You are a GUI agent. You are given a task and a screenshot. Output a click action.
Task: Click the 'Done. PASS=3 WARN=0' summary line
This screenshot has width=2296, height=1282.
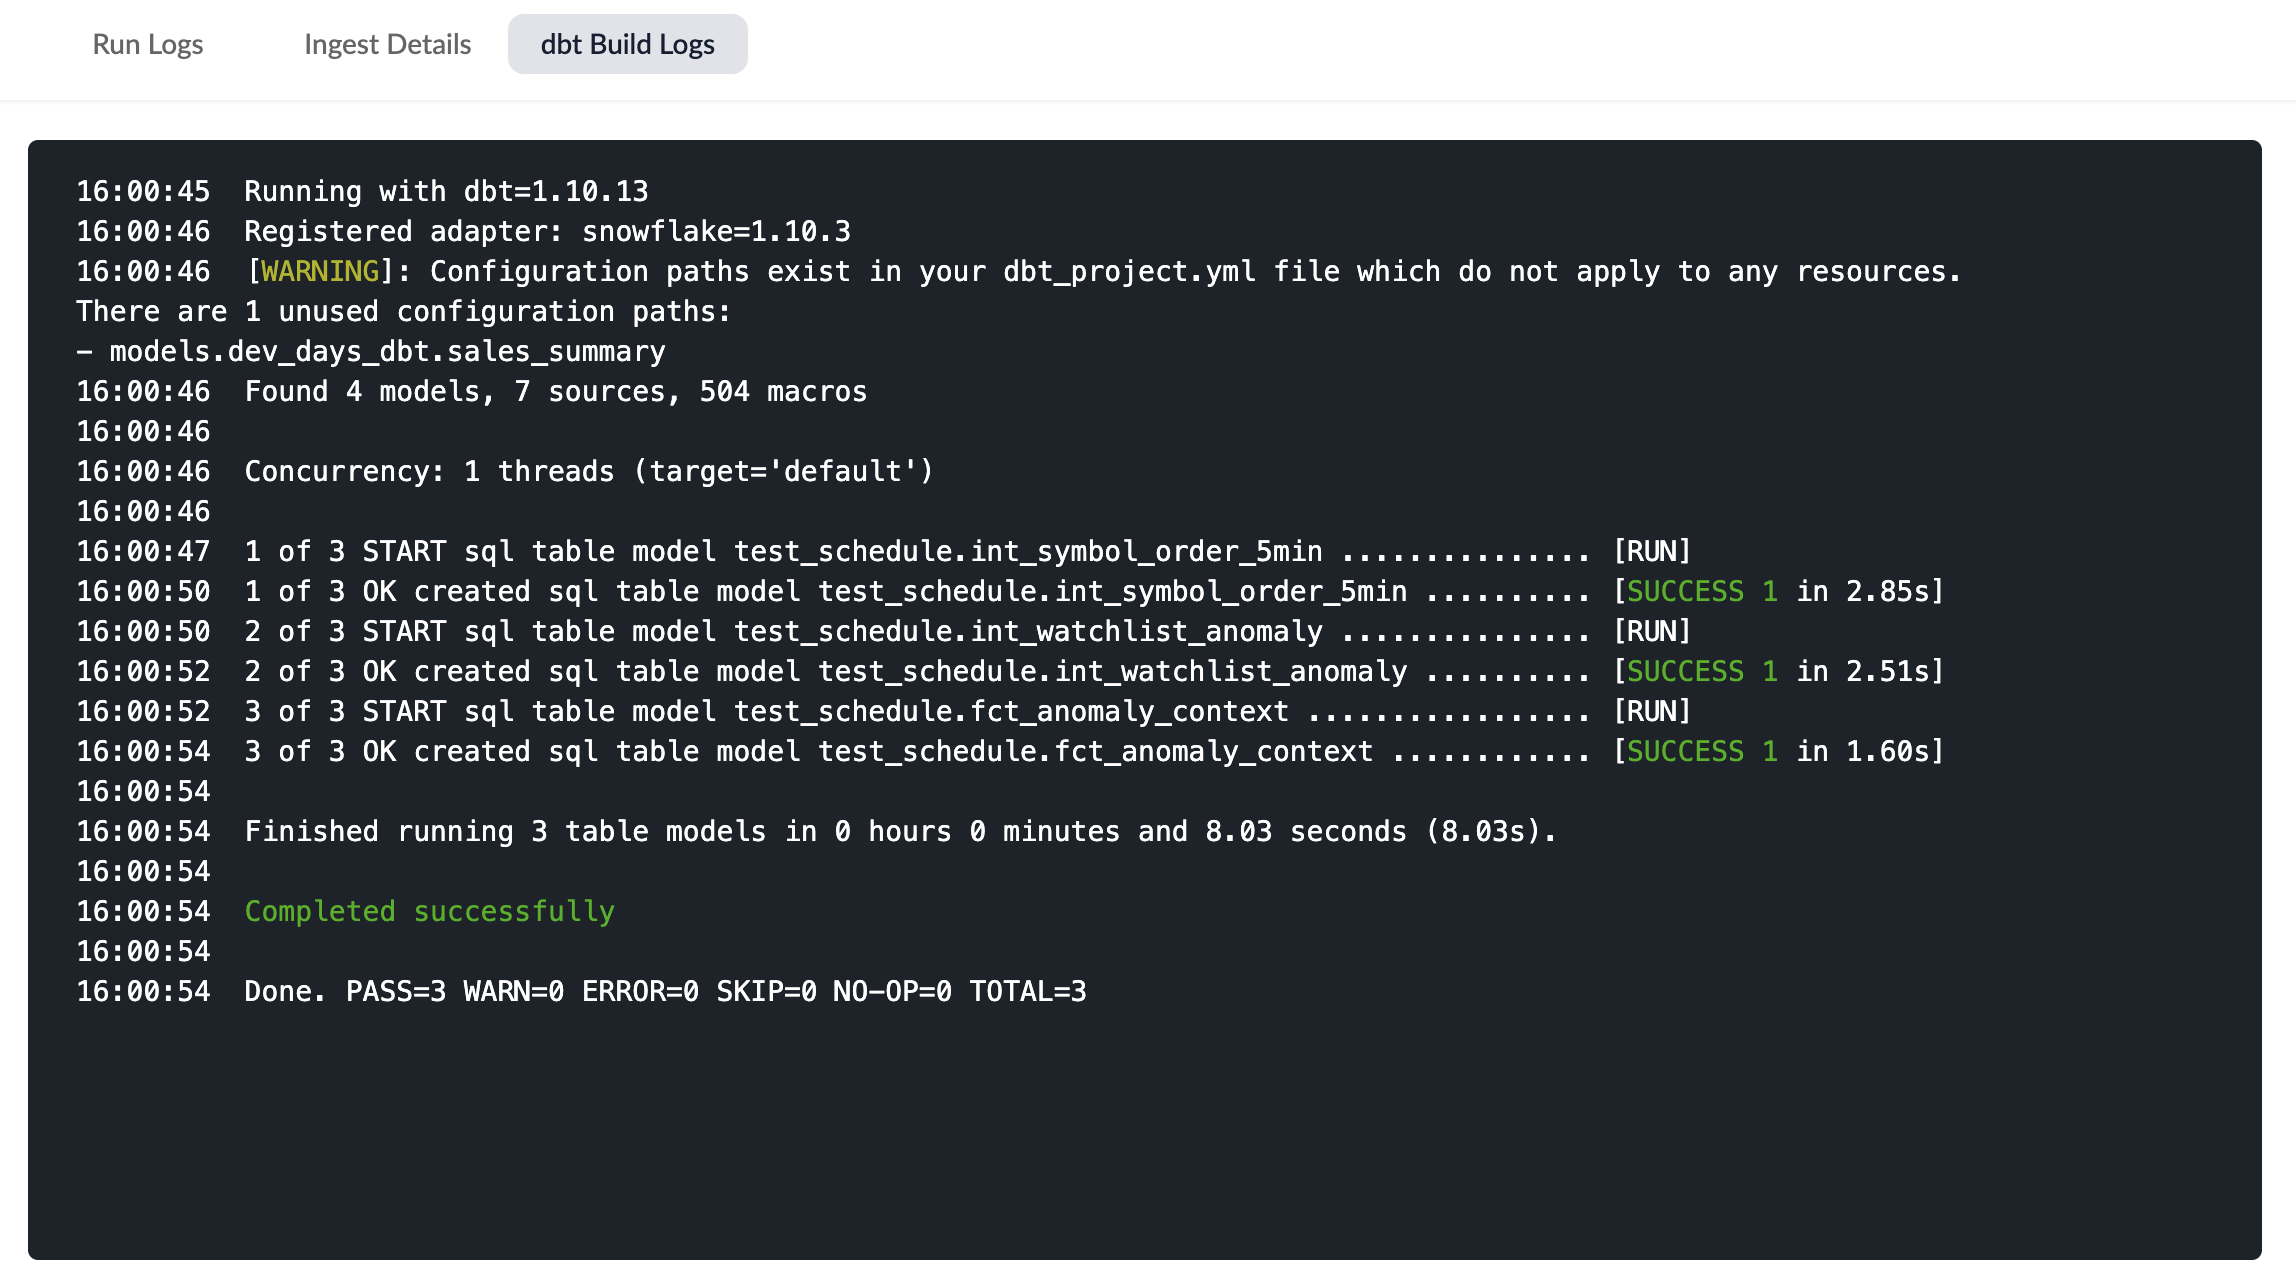pos(665,992)
